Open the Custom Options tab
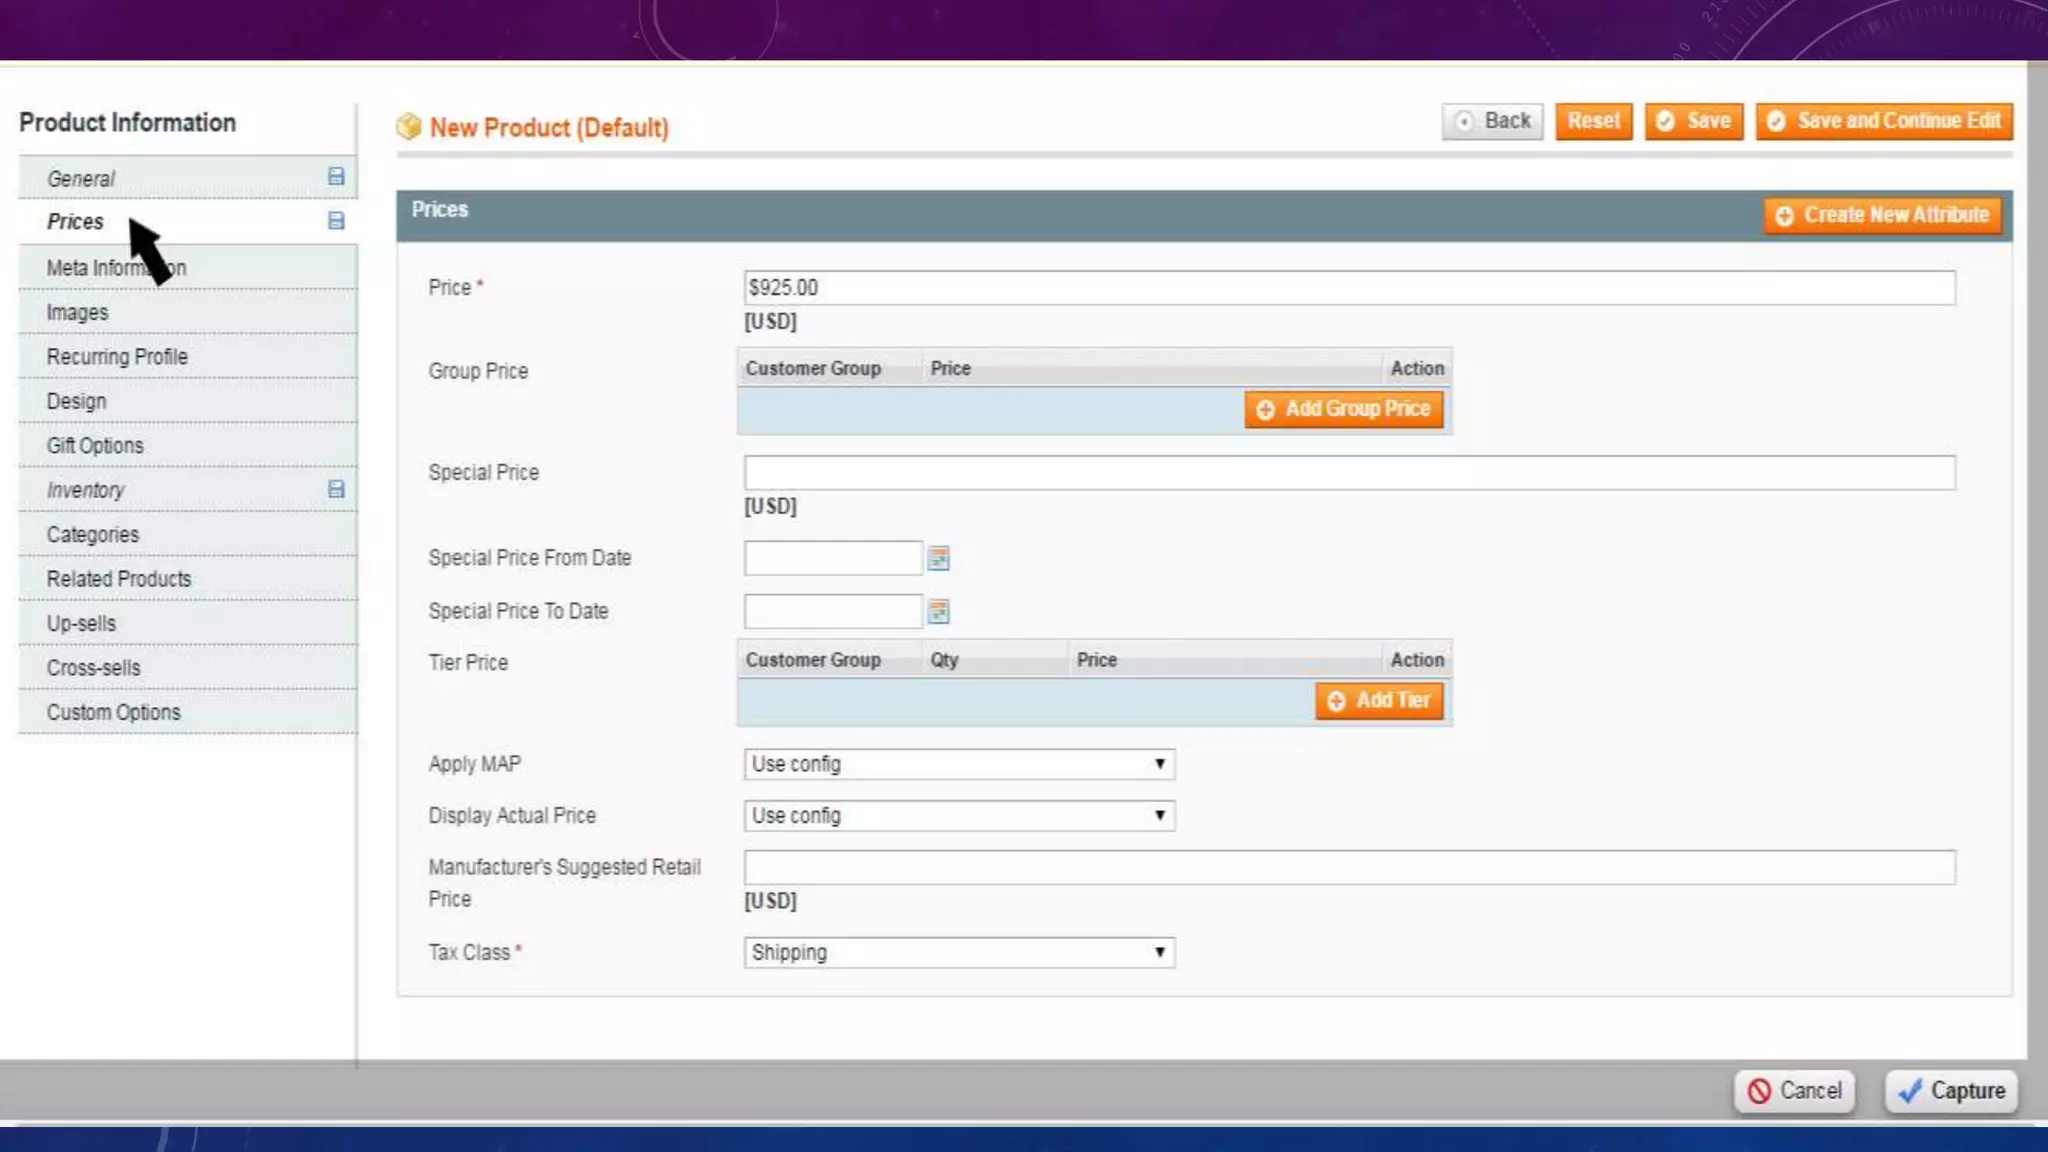Screen dimensions: 2048x1152 pos(113,712)
